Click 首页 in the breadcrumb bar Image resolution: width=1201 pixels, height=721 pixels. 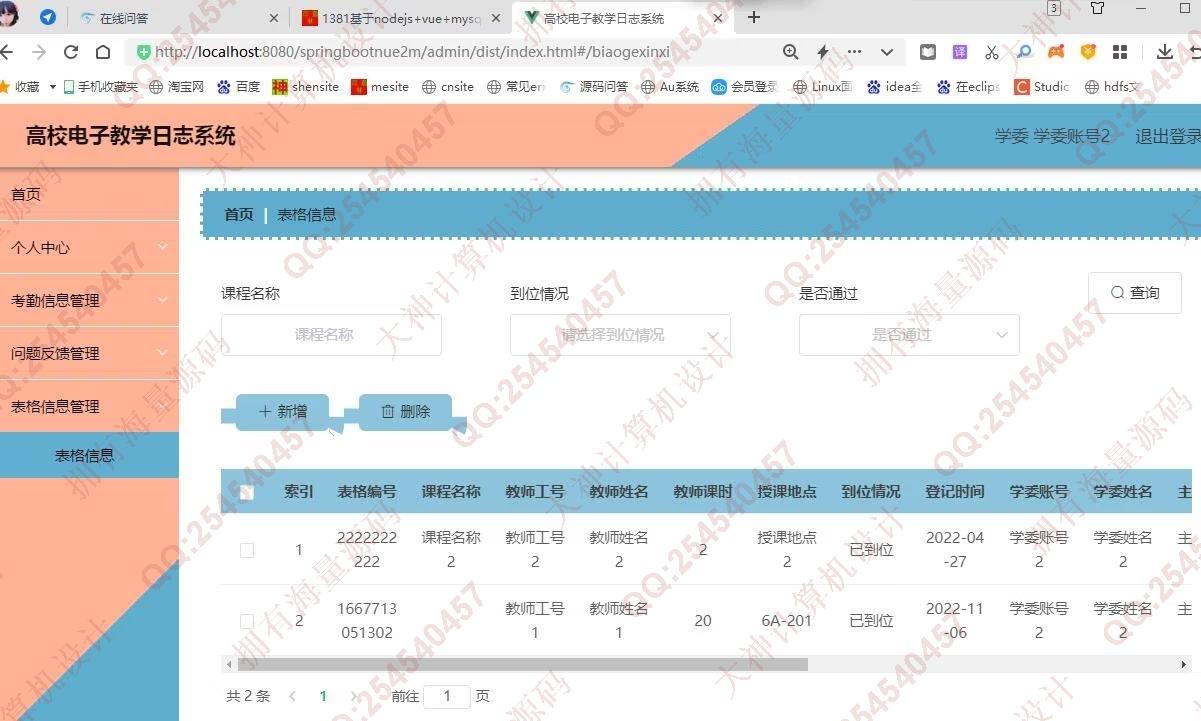239,214
